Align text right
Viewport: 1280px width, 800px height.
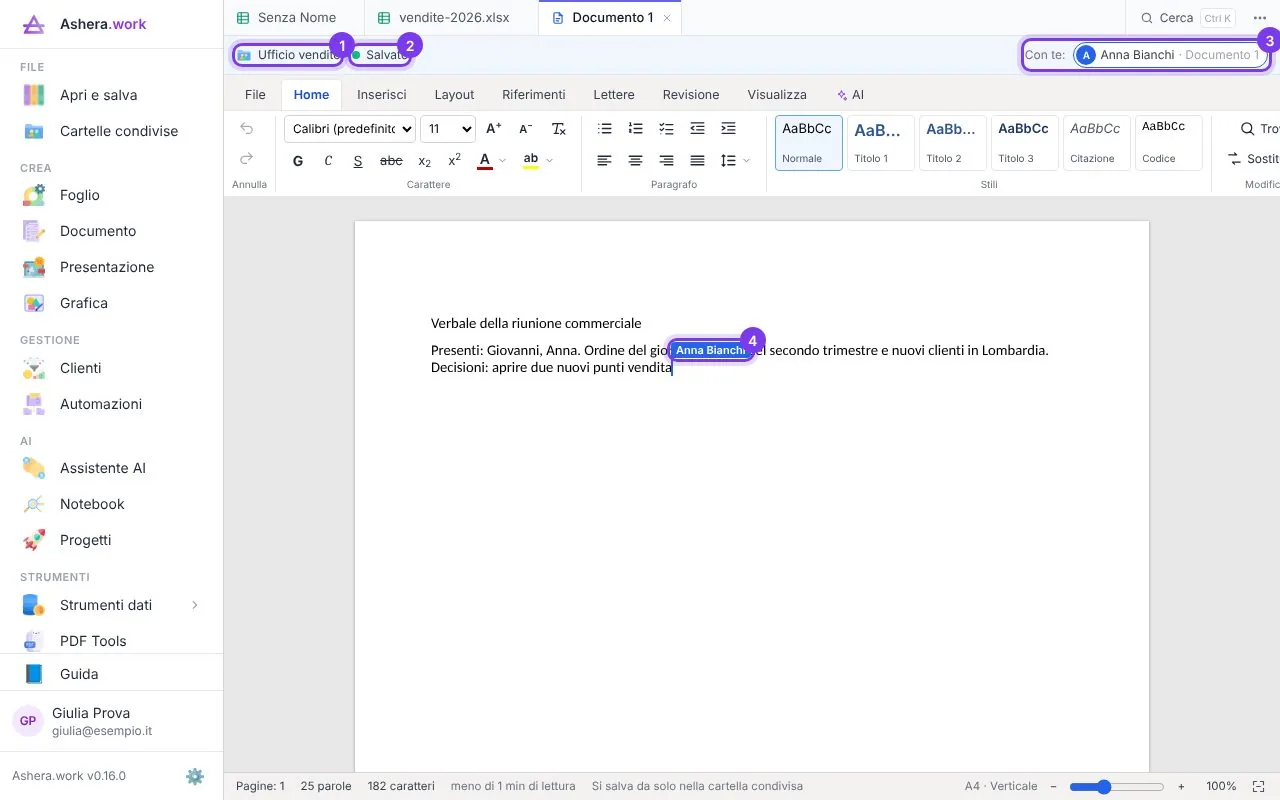click(x=666, y=160)
